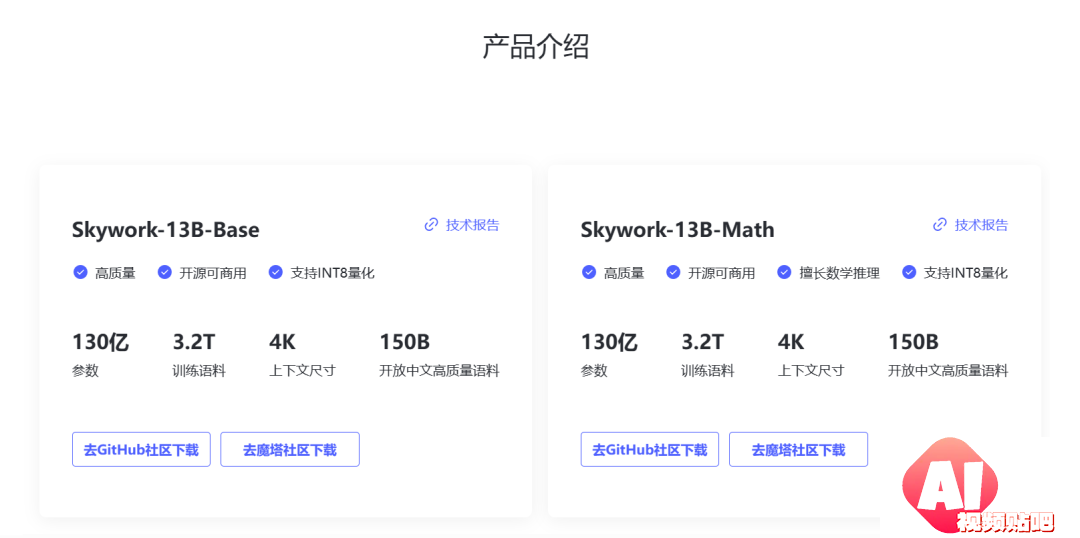Viewport: 1080px width, 538px height.
Task: Click 去魔塔社区下载 on Skywork-13B-Base card
Action: [x=290, y=450]
